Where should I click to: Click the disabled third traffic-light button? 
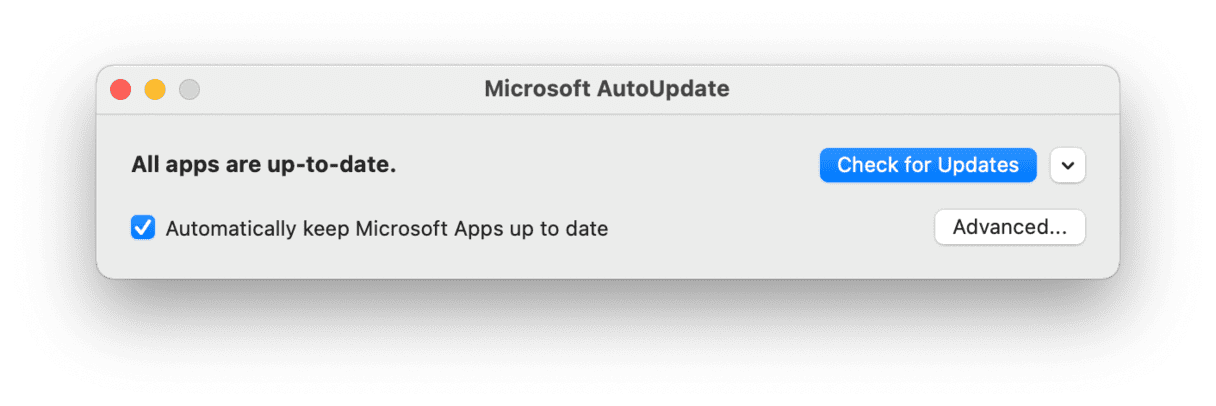point(189,90)
